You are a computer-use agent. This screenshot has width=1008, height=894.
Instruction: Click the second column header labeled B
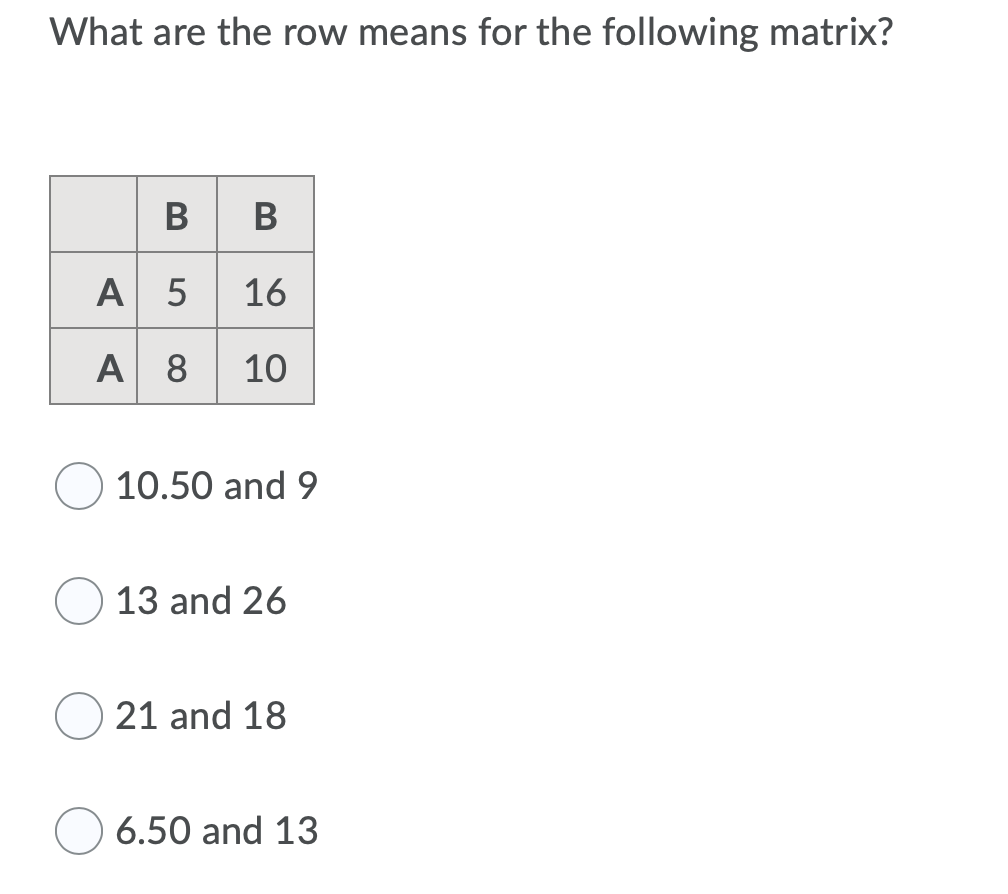264,214
